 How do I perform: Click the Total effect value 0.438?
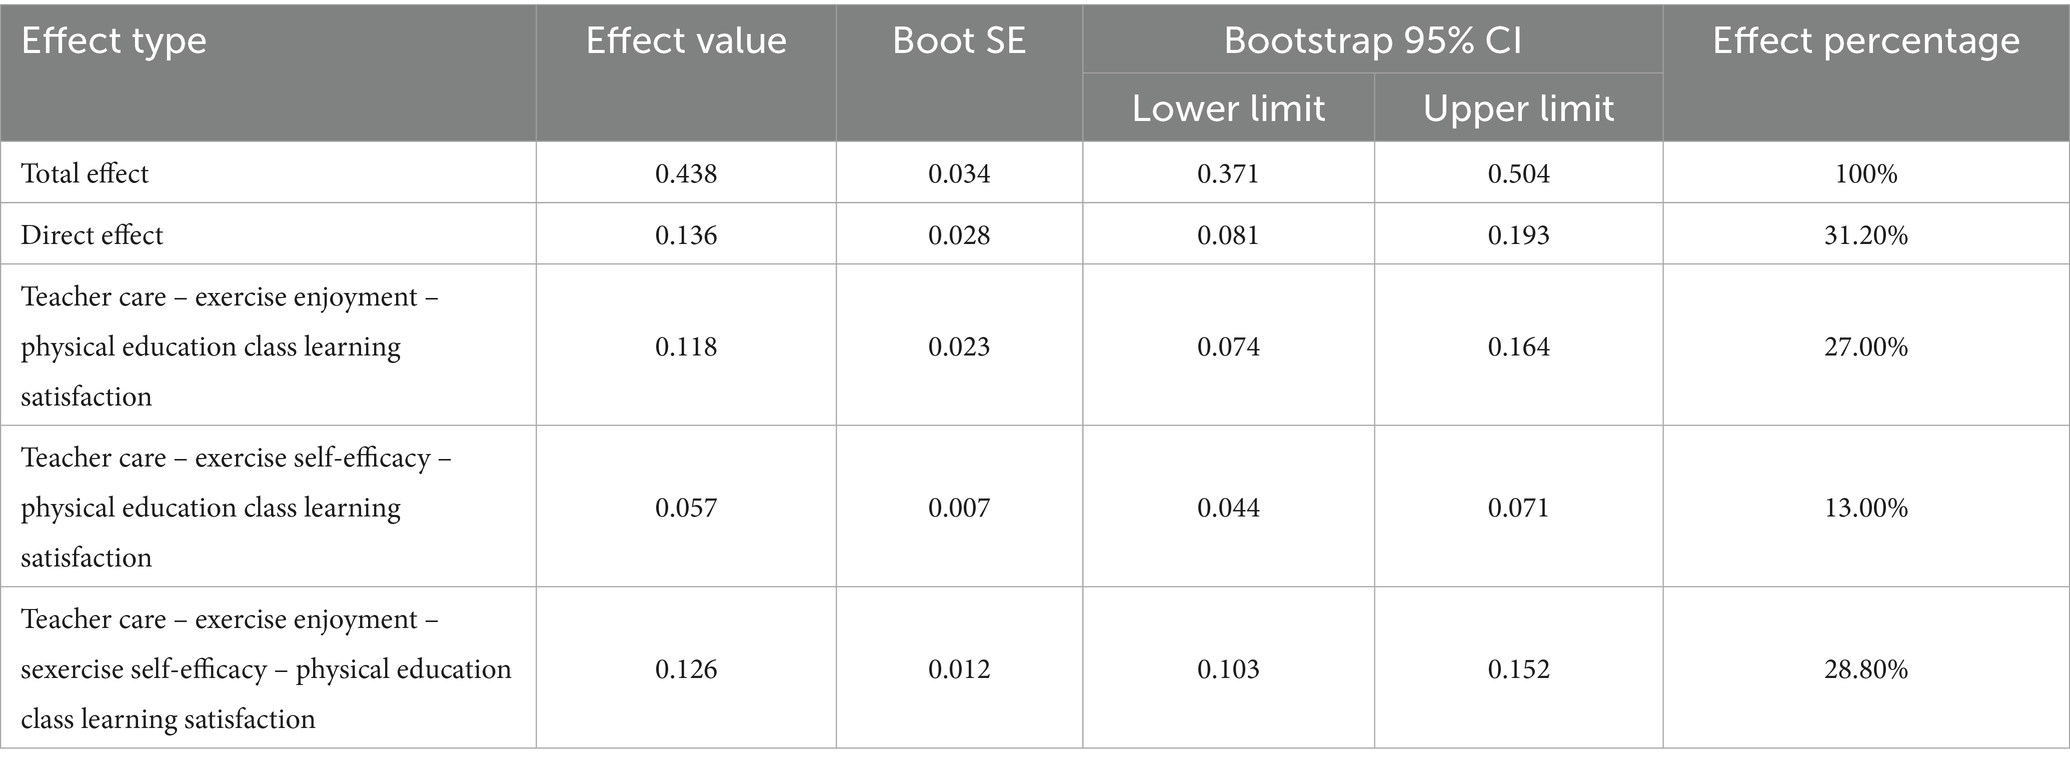tap(686, 174)
